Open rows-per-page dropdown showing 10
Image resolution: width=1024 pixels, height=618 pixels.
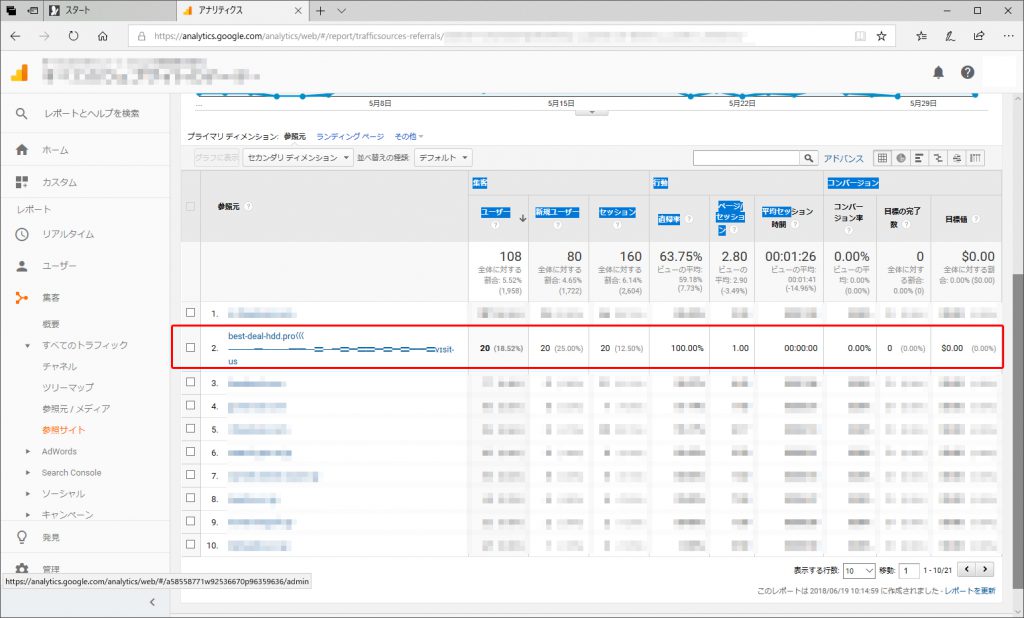point(859,570)
